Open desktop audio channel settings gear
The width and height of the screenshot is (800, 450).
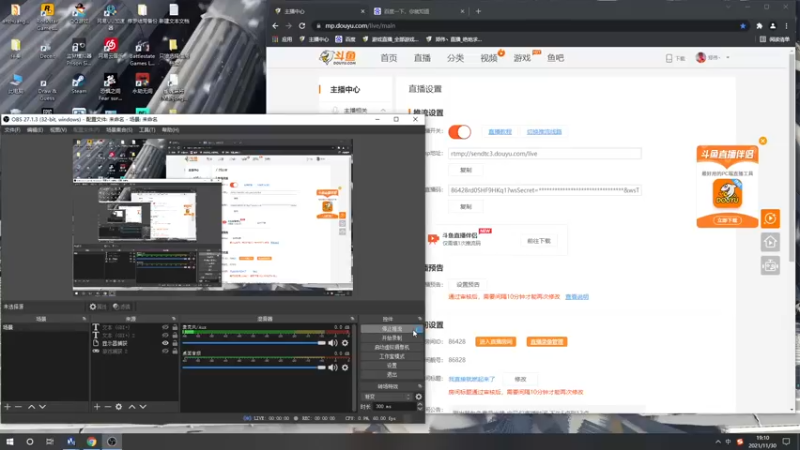coord(345,367)
